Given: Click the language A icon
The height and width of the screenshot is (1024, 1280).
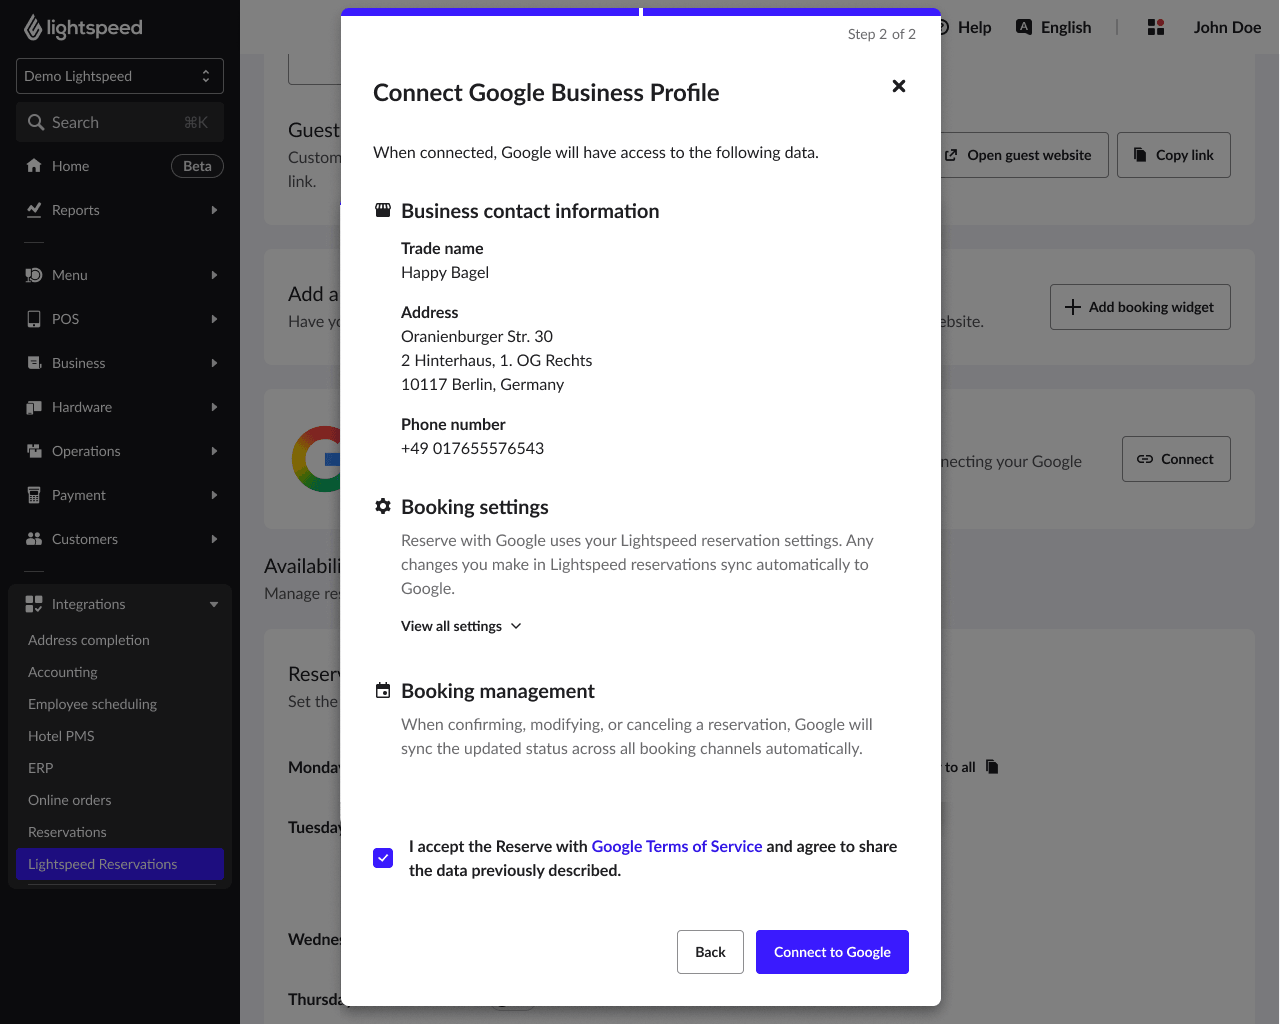Looking at the screenshot, I should coord(1024,27).
